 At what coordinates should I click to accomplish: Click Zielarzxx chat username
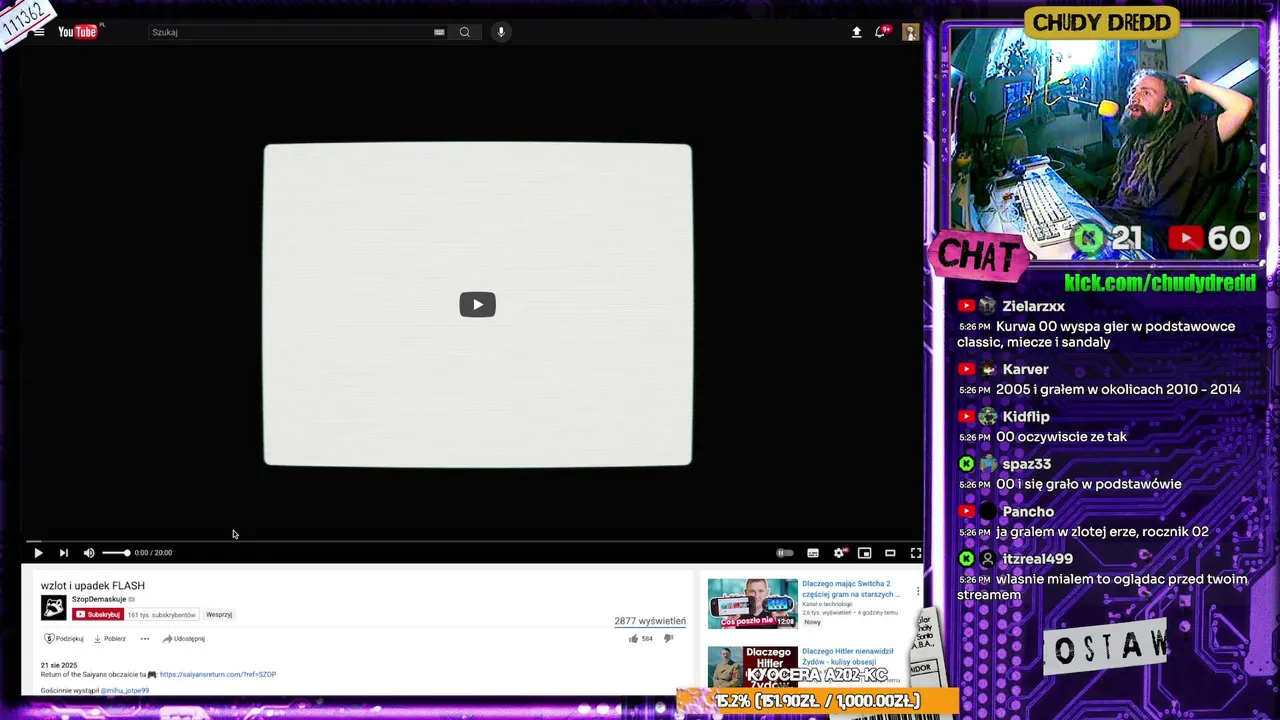[x=1033, y=306]
